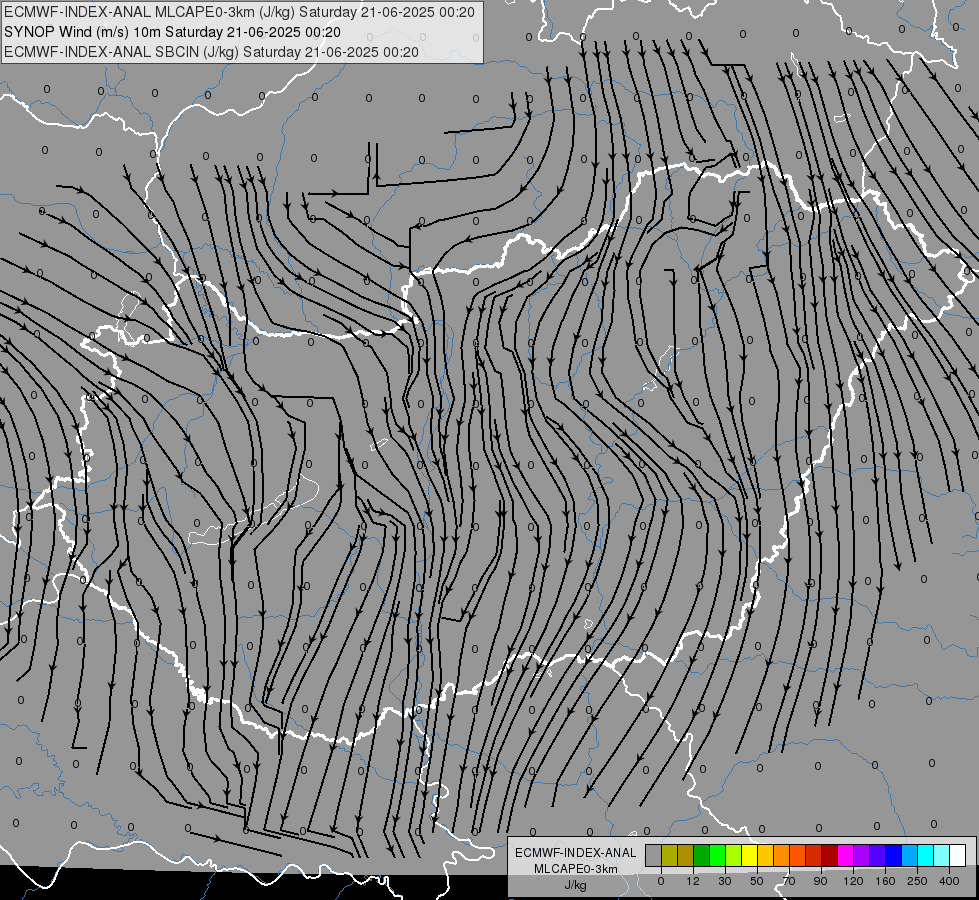Screen dimensions: 979x900
Task: Select the magenta legend swatch
Action: point(846,855)
